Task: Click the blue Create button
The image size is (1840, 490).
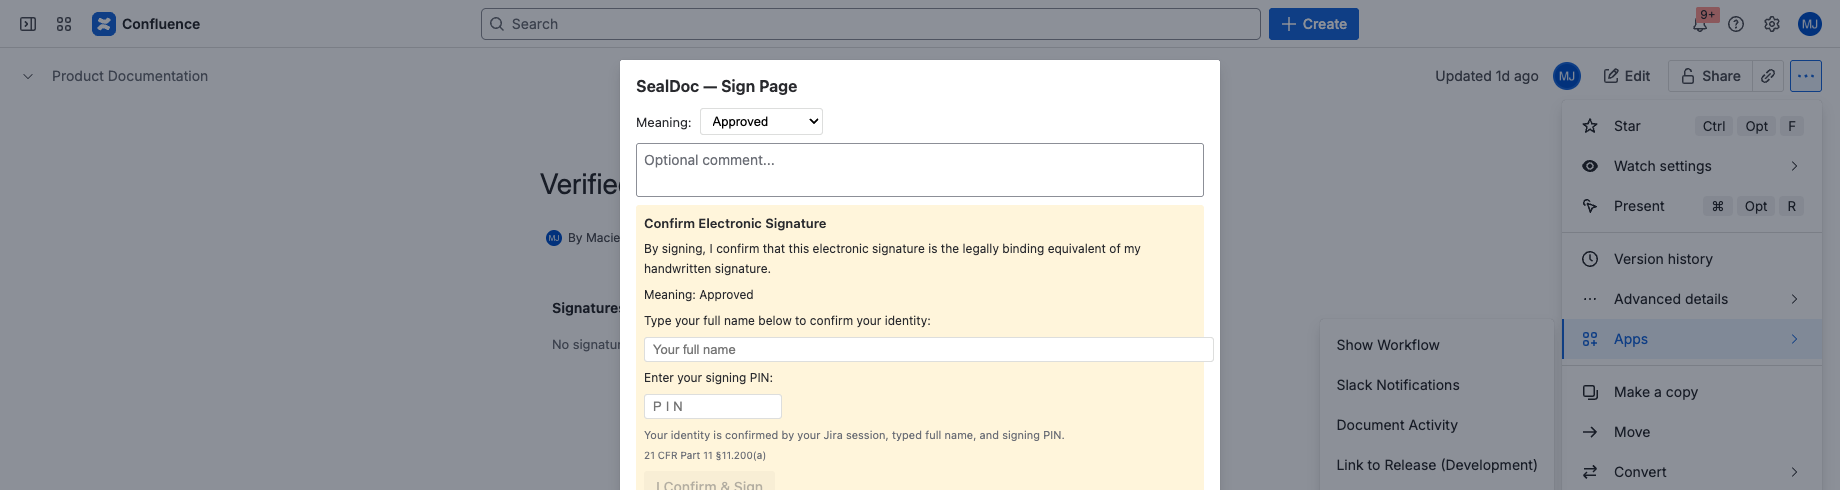Action: tap(1313, 24)
